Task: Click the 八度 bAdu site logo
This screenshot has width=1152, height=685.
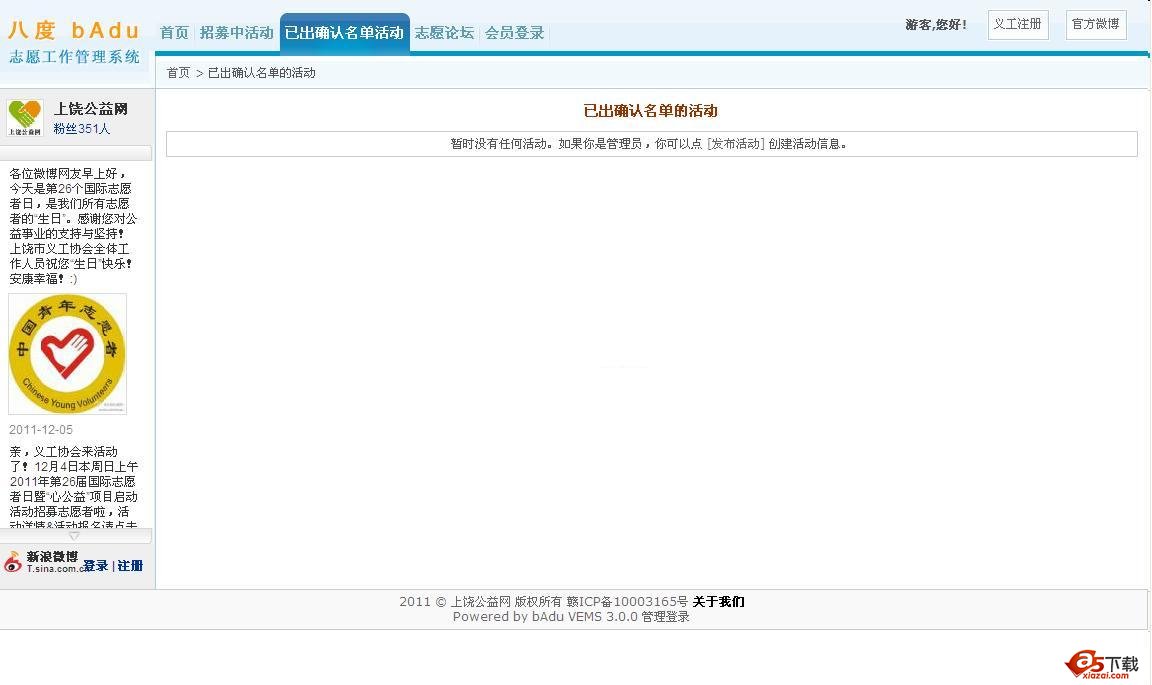Action: coord(73,42)
